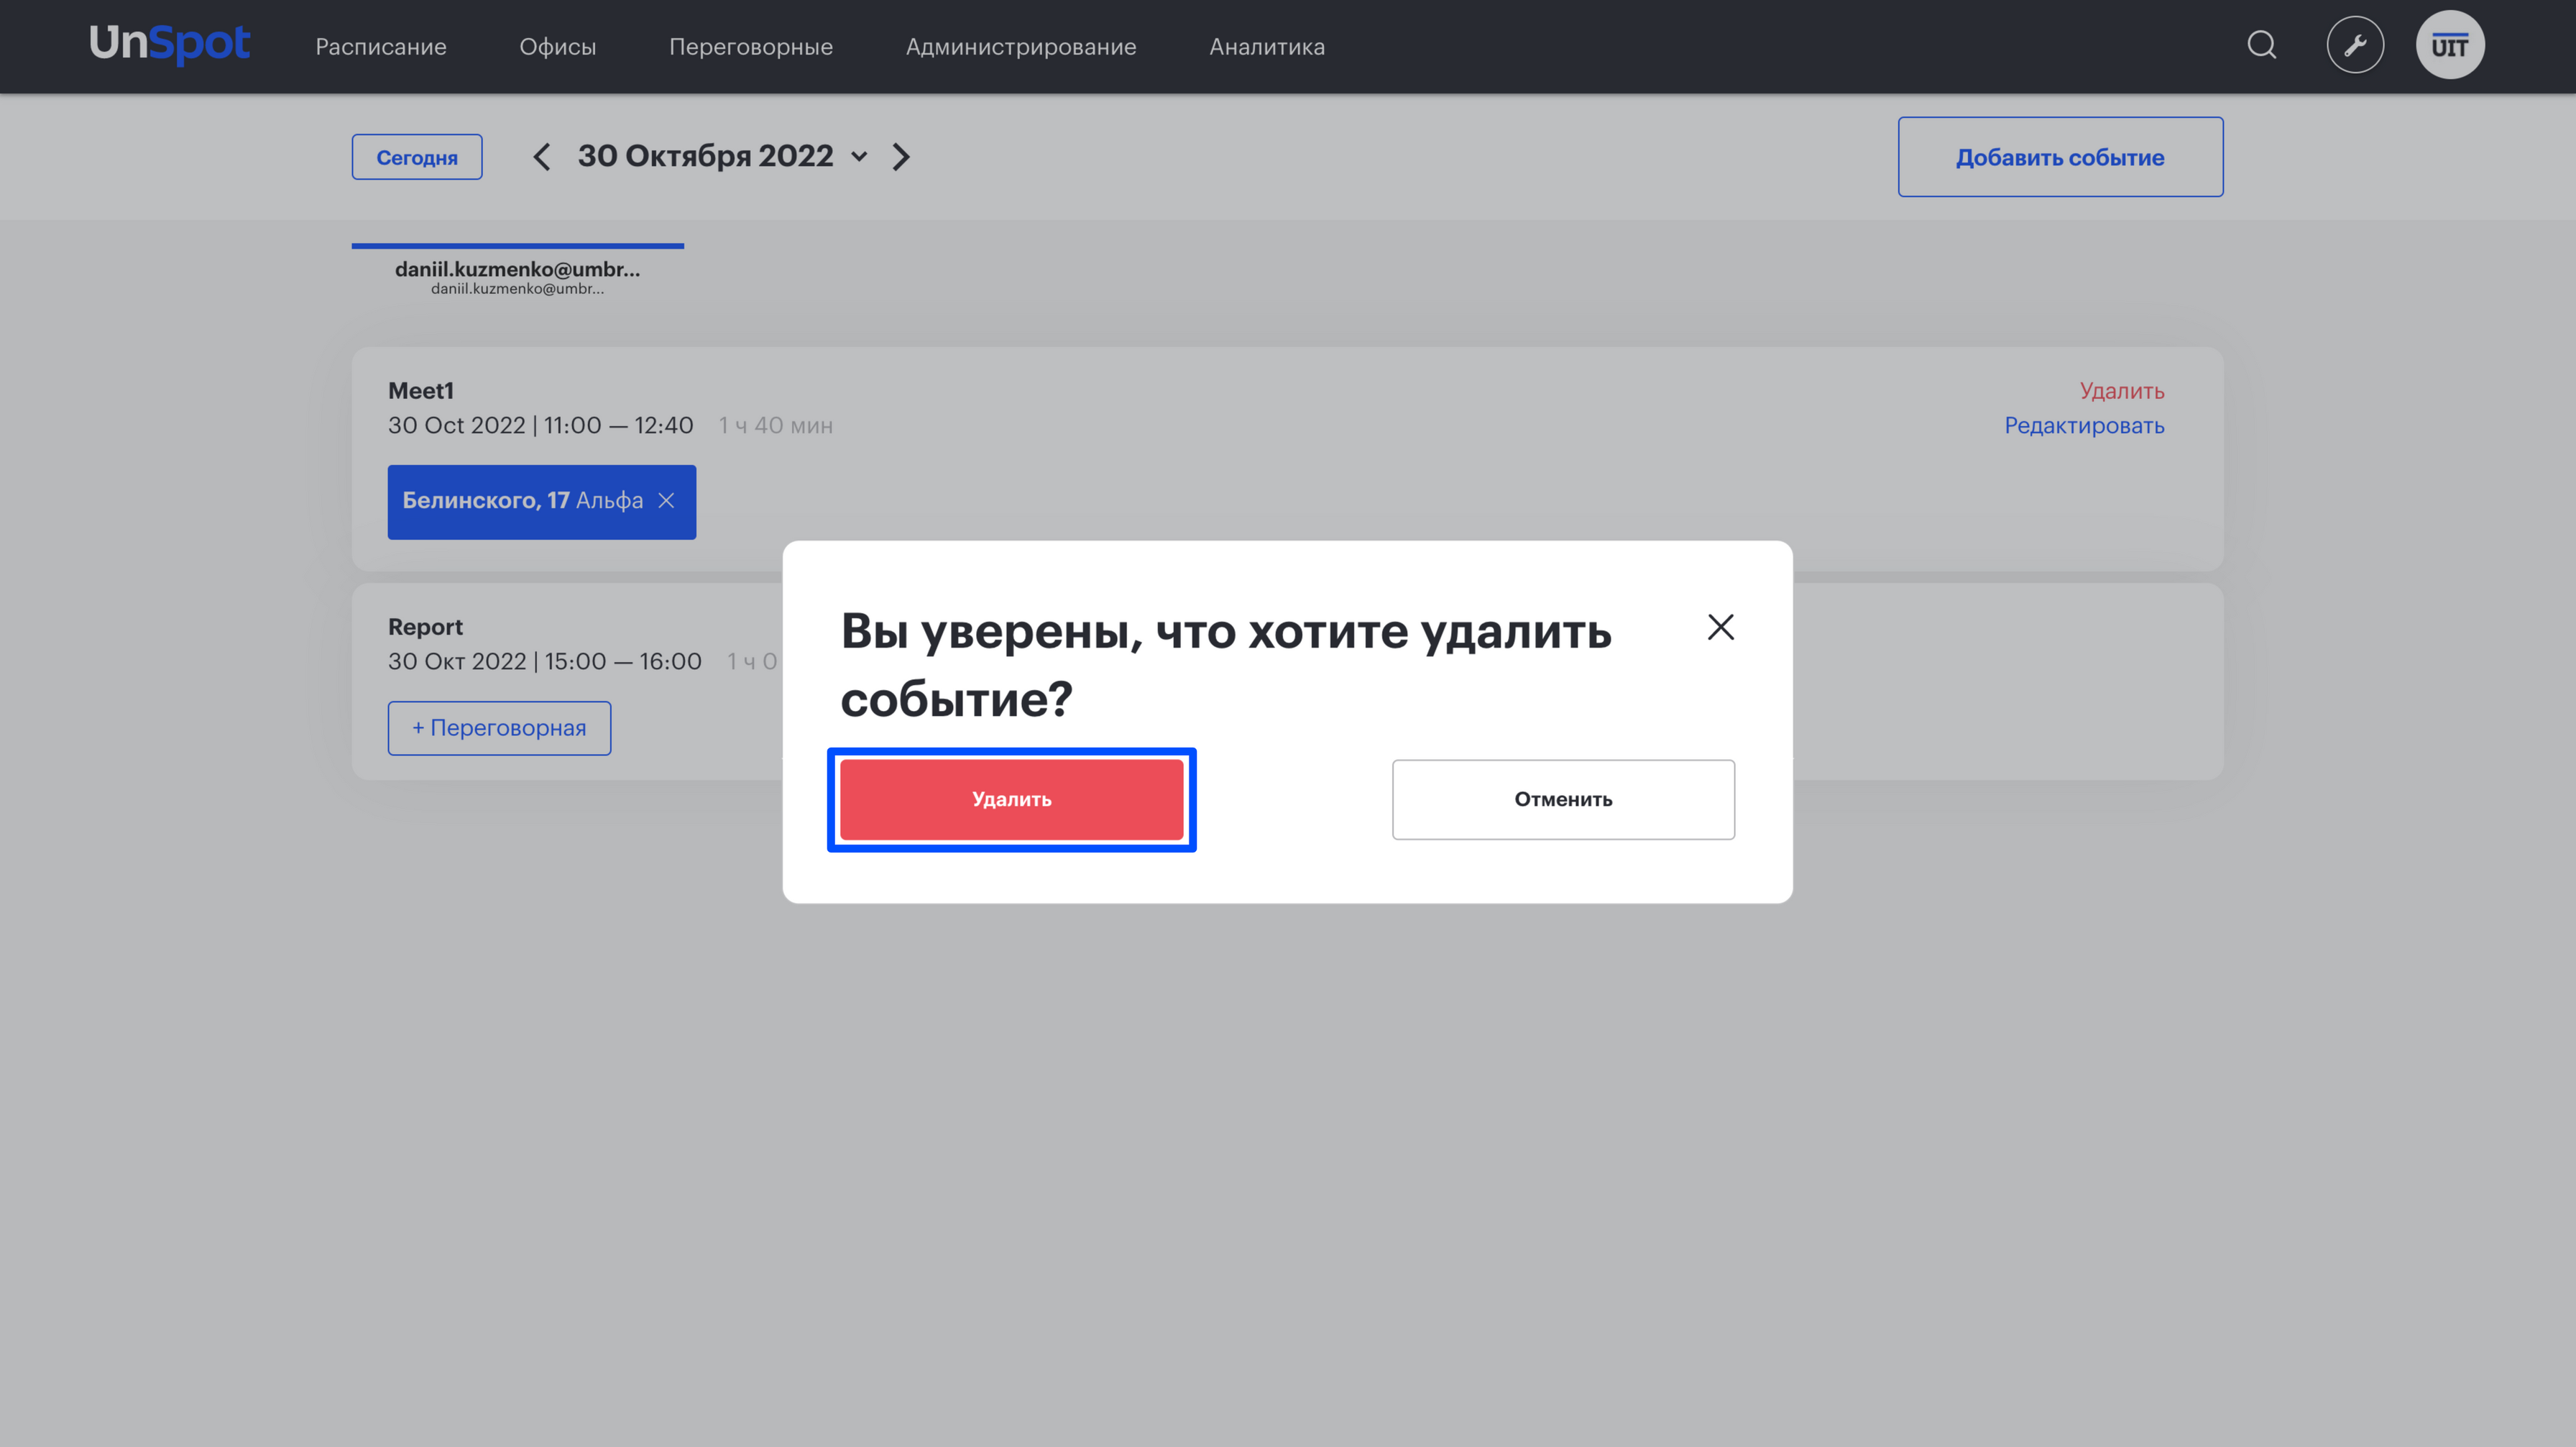Add Переговорная to Report event
The image size is (2576, 1447).
coord(499,728)
